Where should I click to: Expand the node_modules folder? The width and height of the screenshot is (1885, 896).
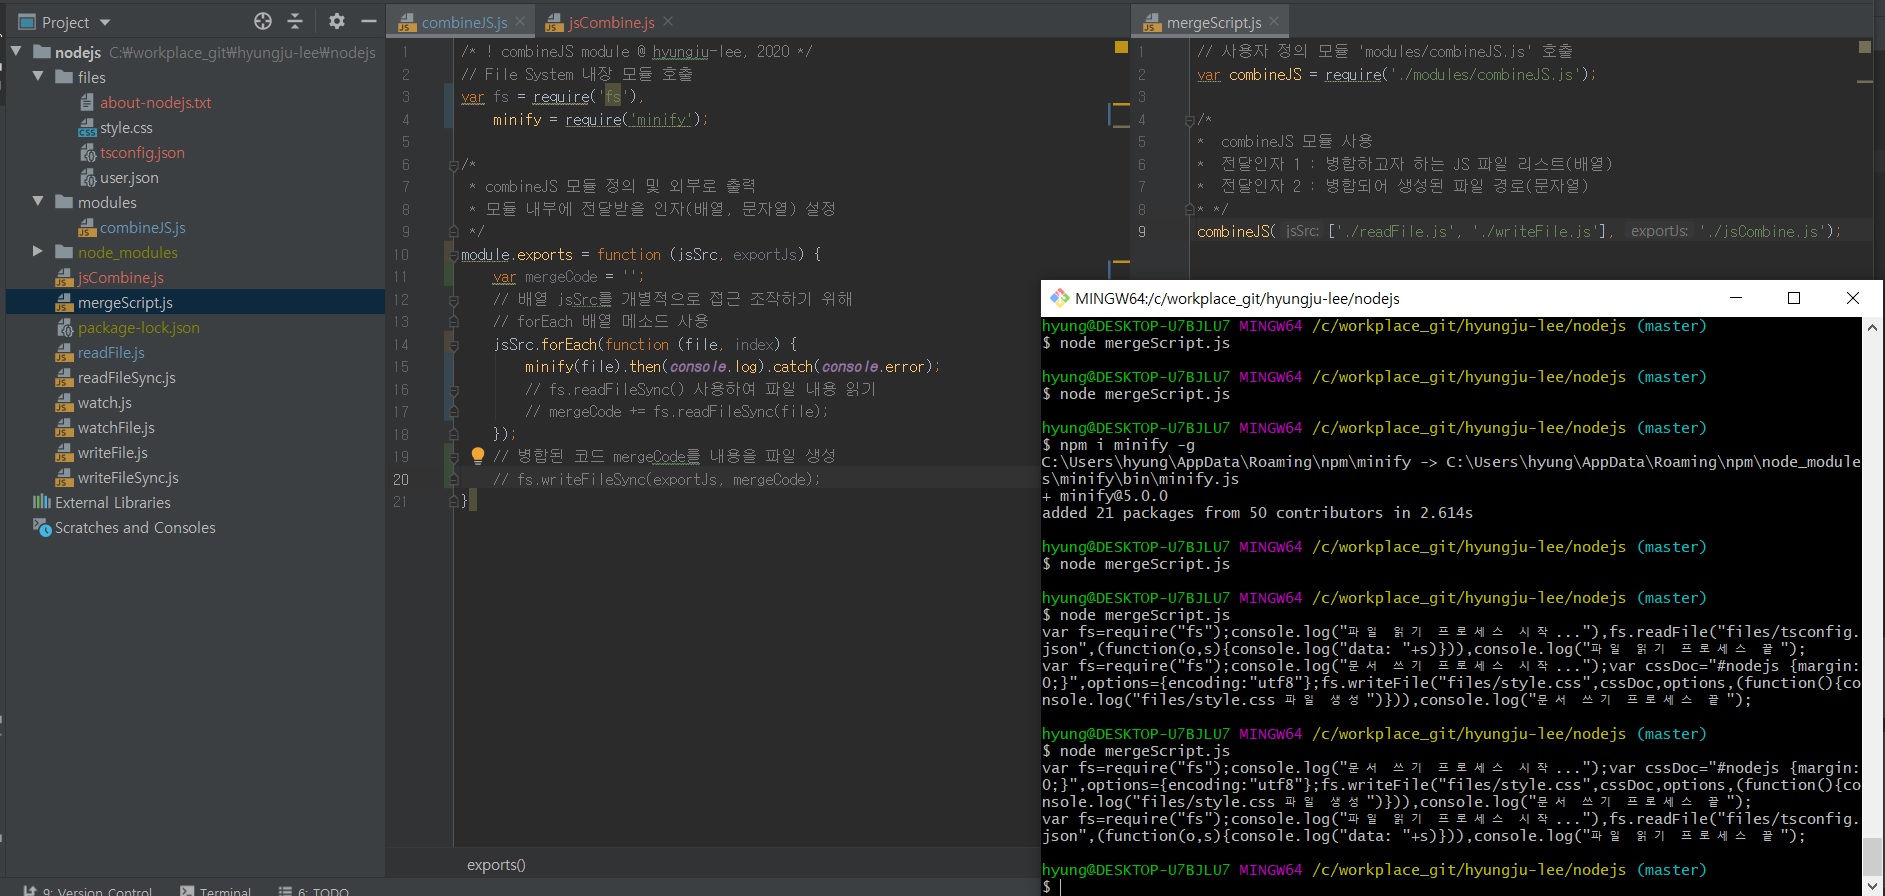pos(38,252)
